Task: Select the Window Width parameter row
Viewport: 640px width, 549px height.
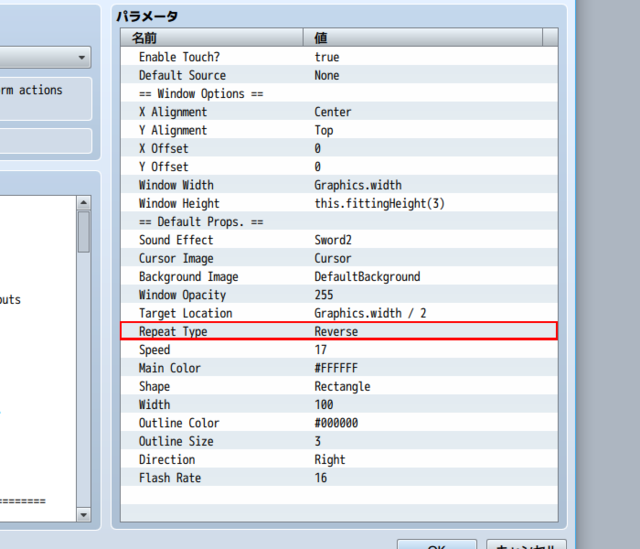Action: 339,185
